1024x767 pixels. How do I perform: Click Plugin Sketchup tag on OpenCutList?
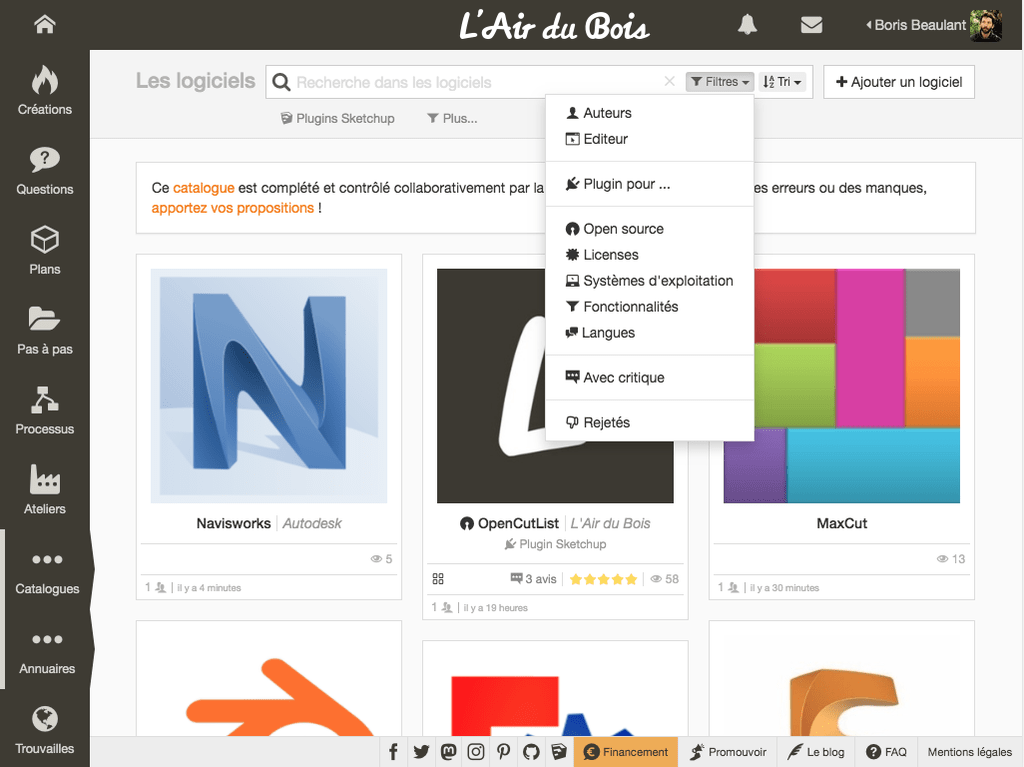pyautogui.click(x=555, y=544)
